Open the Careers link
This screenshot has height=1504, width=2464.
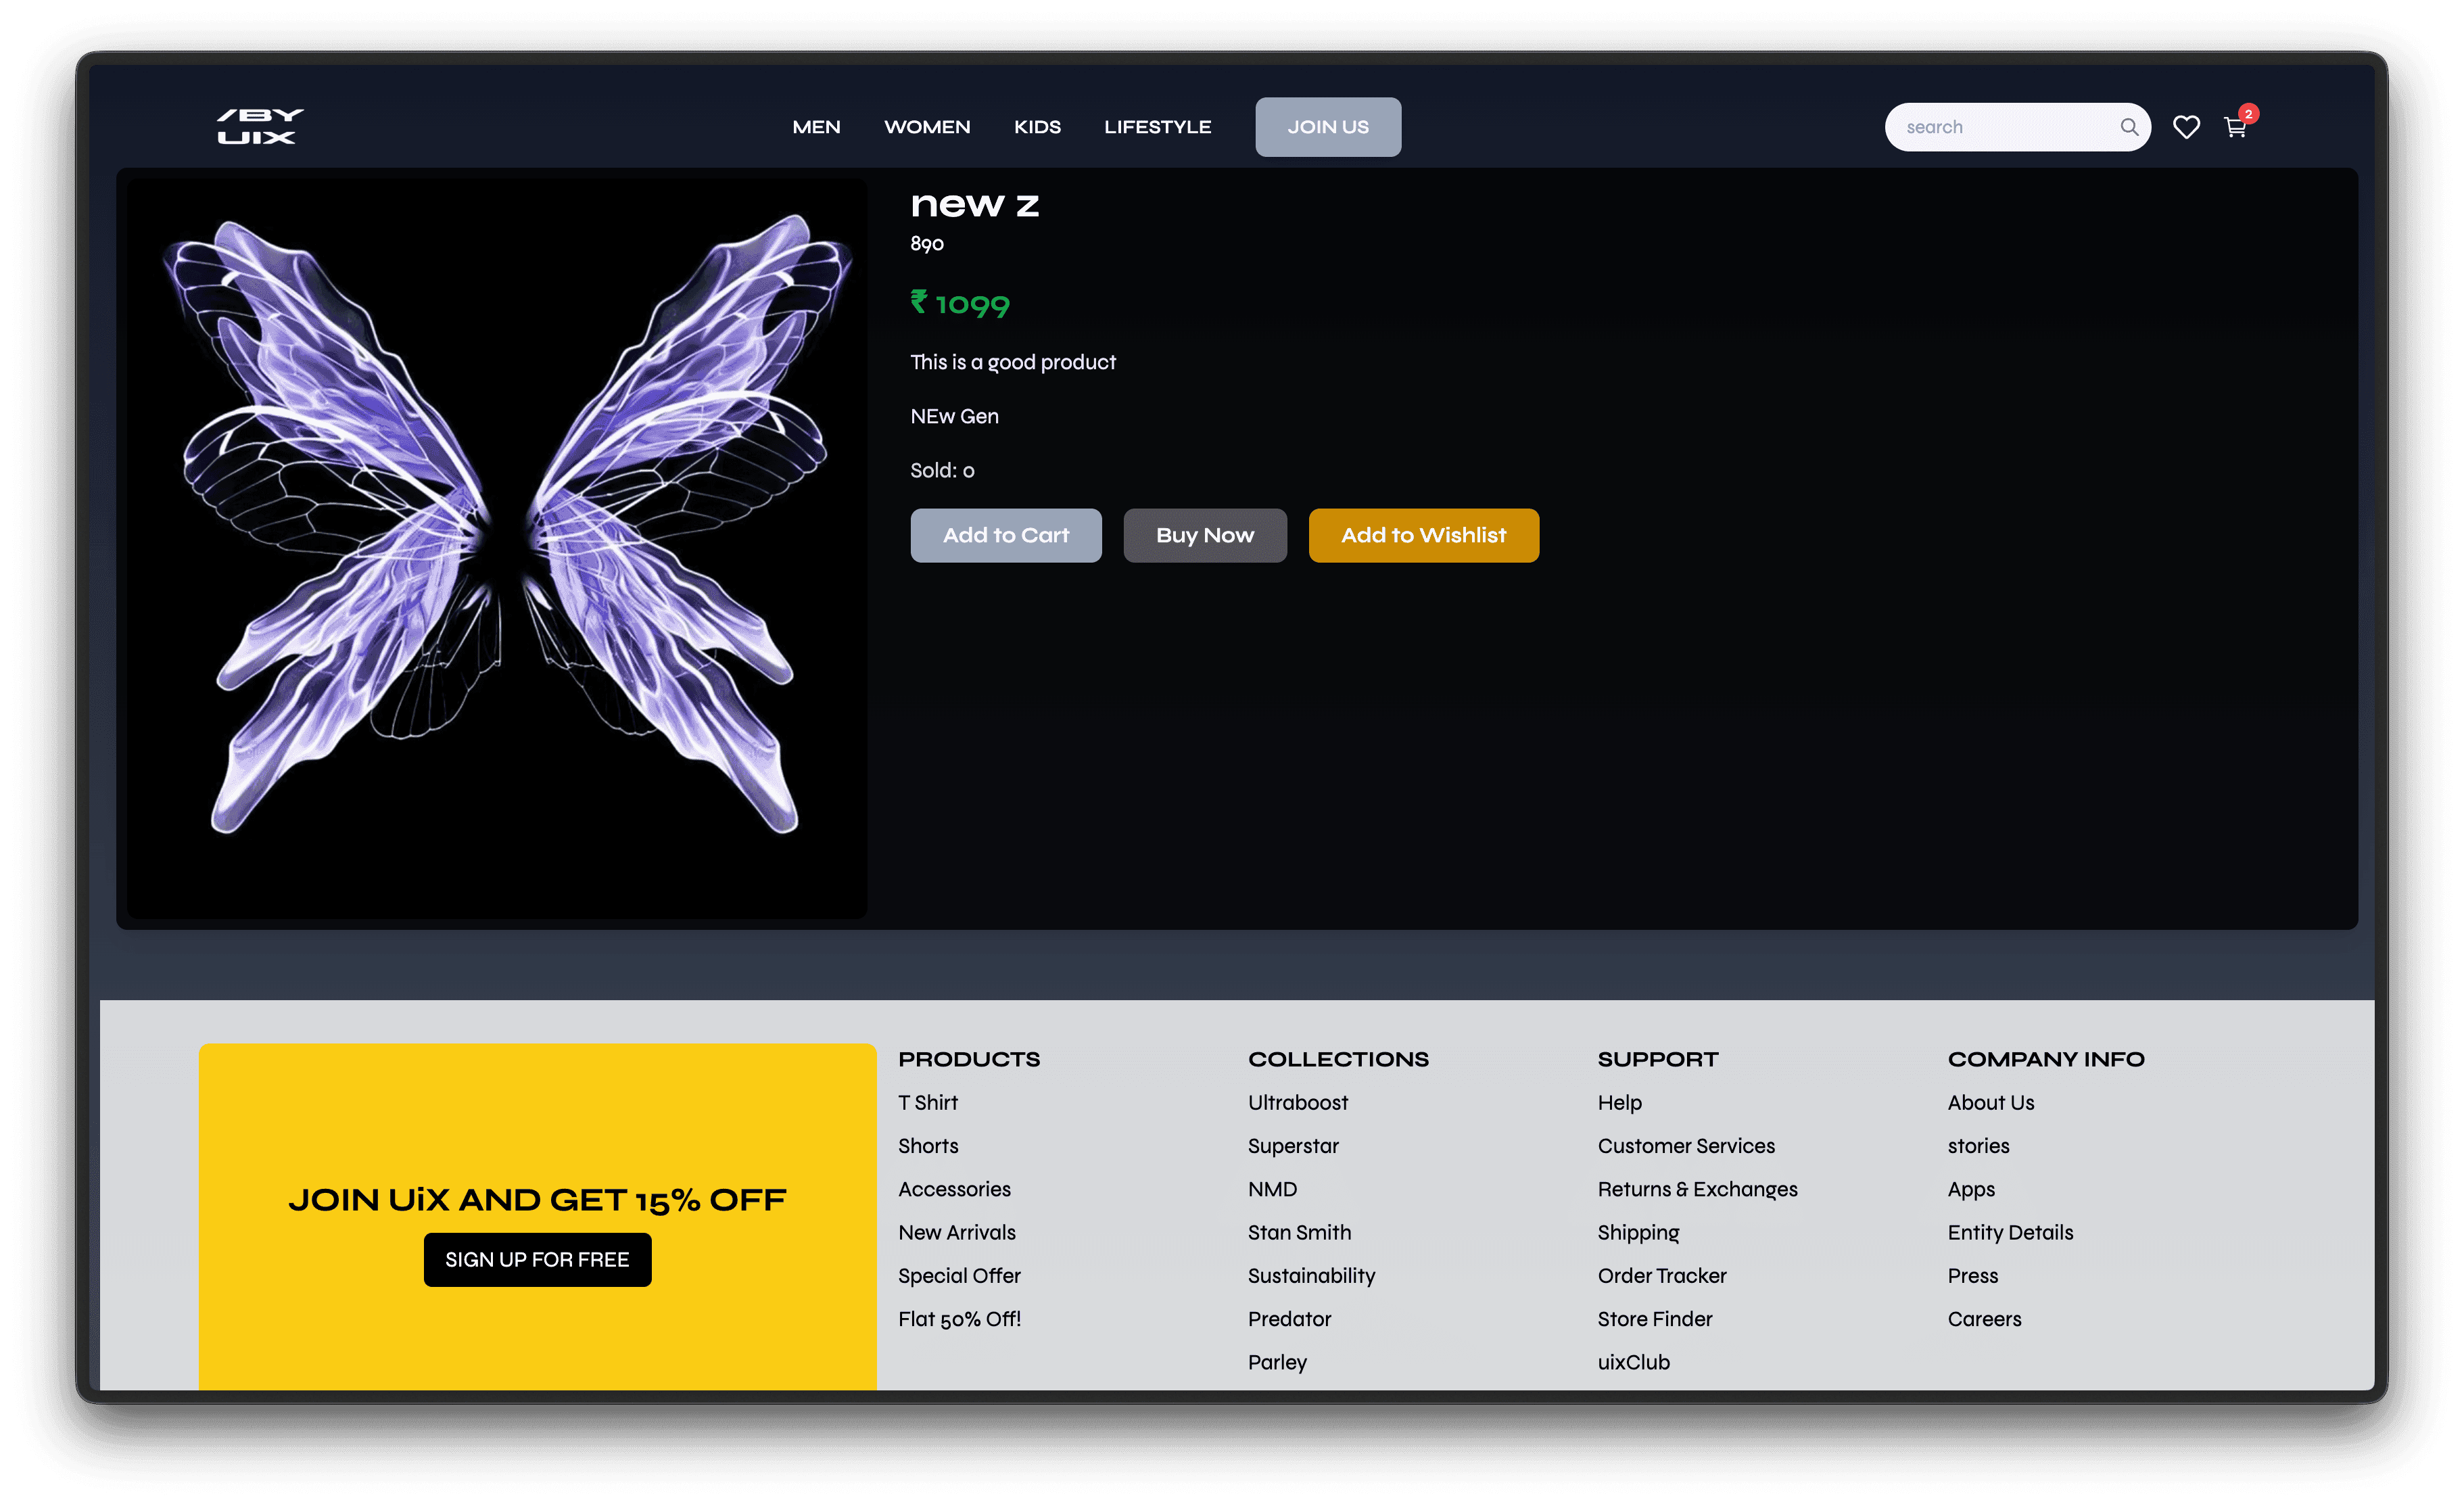pos(1984,1319)
